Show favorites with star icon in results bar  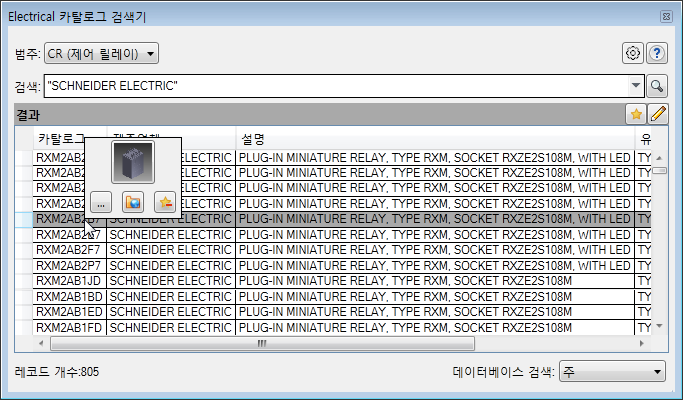click(x=636, y=115)
